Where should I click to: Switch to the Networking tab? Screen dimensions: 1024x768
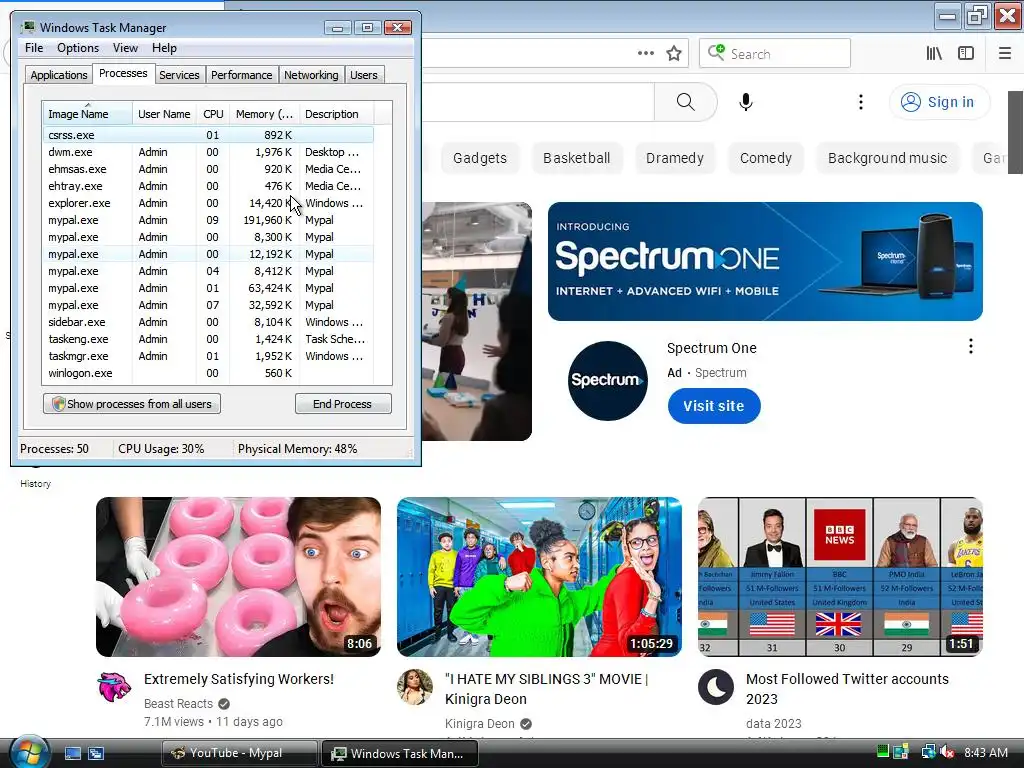[311, 75]
